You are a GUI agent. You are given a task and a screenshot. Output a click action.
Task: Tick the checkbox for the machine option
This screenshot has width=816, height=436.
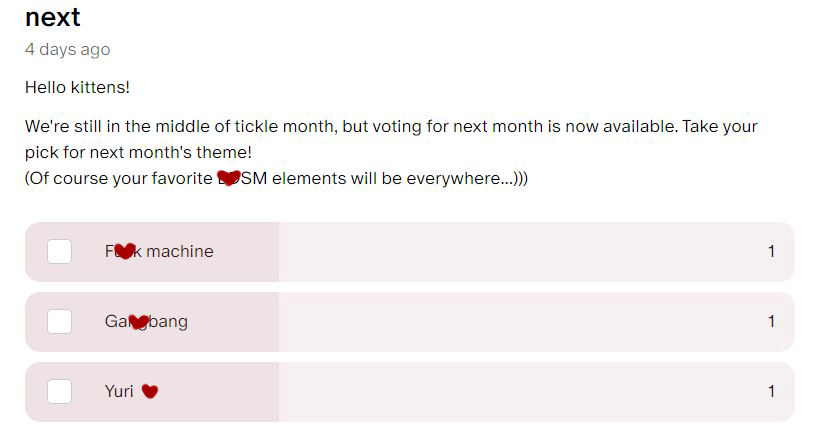coord(59,252)
